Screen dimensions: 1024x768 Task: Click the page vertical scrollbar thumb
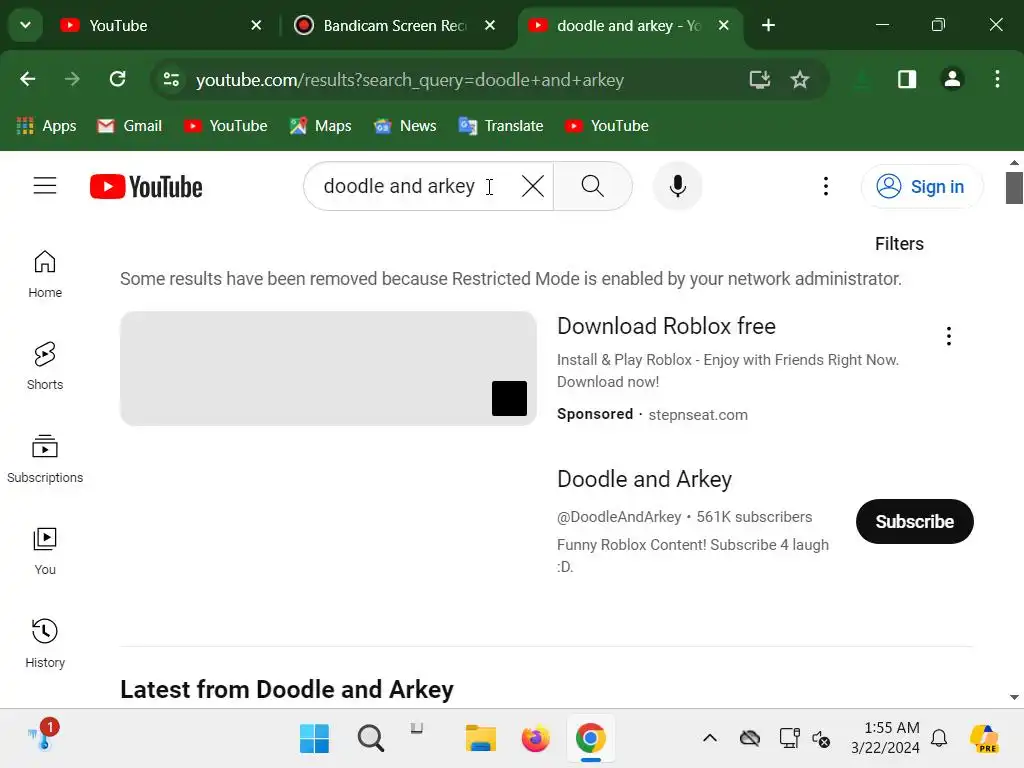(1014, 188)
